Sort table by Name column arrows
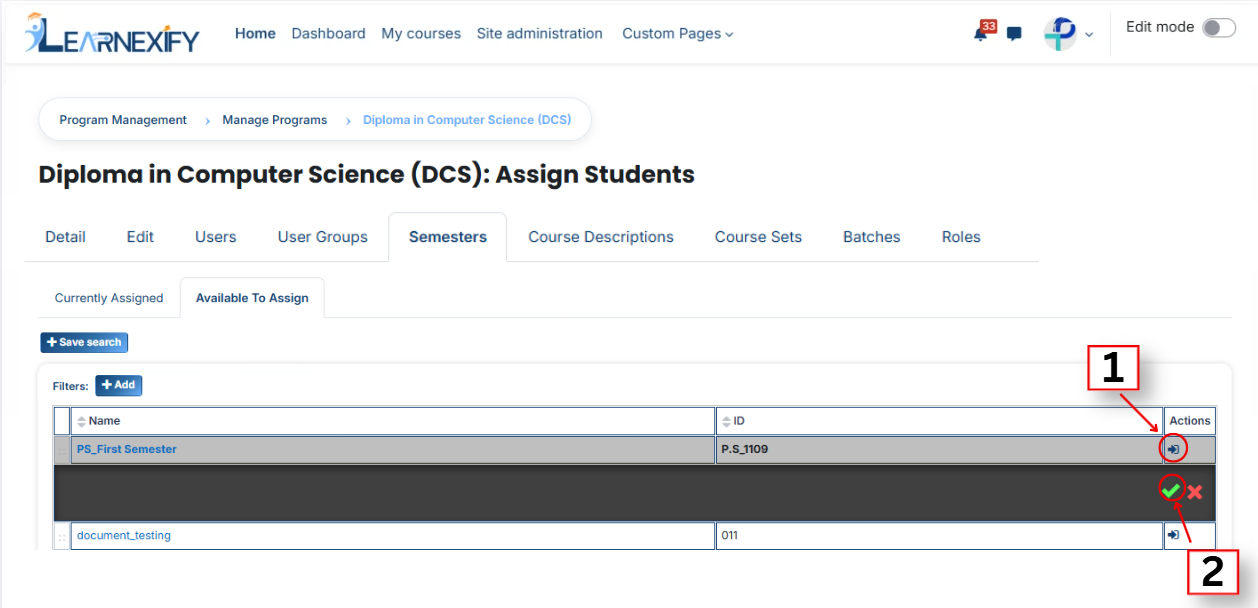The width and height of the screenshot is (1258, 608). click(82, 421)
